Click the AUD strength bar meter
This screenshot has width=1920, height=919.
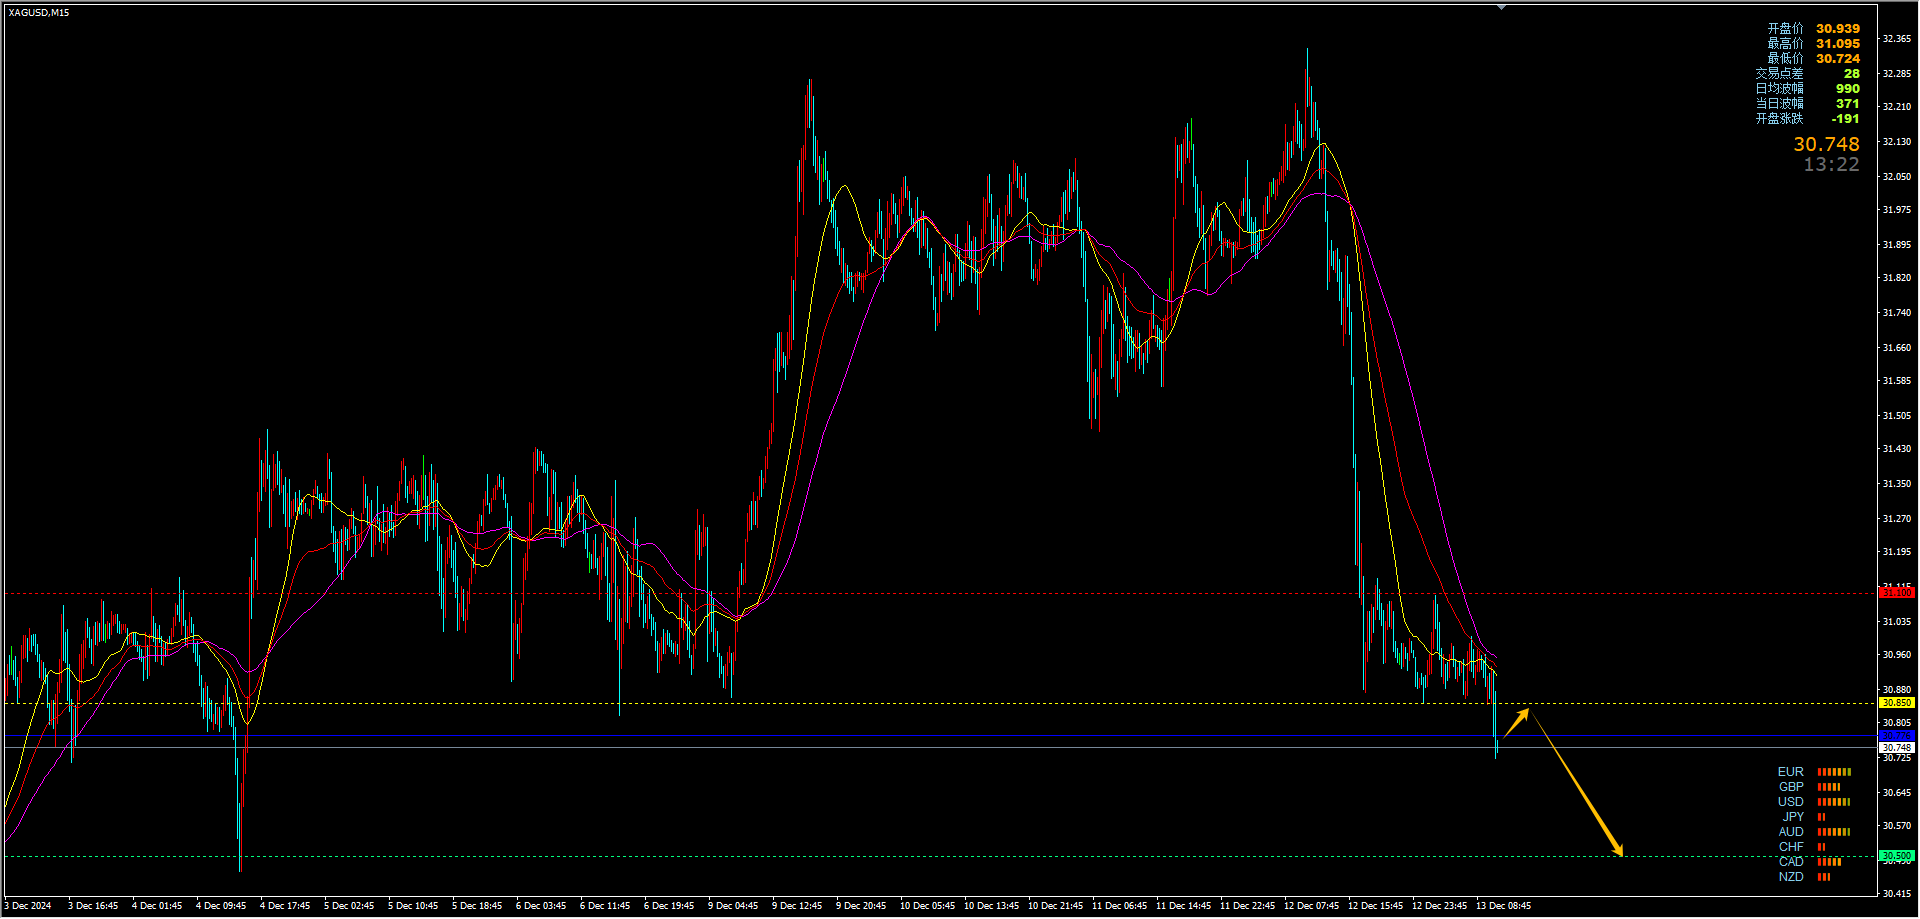point(1834,832)
